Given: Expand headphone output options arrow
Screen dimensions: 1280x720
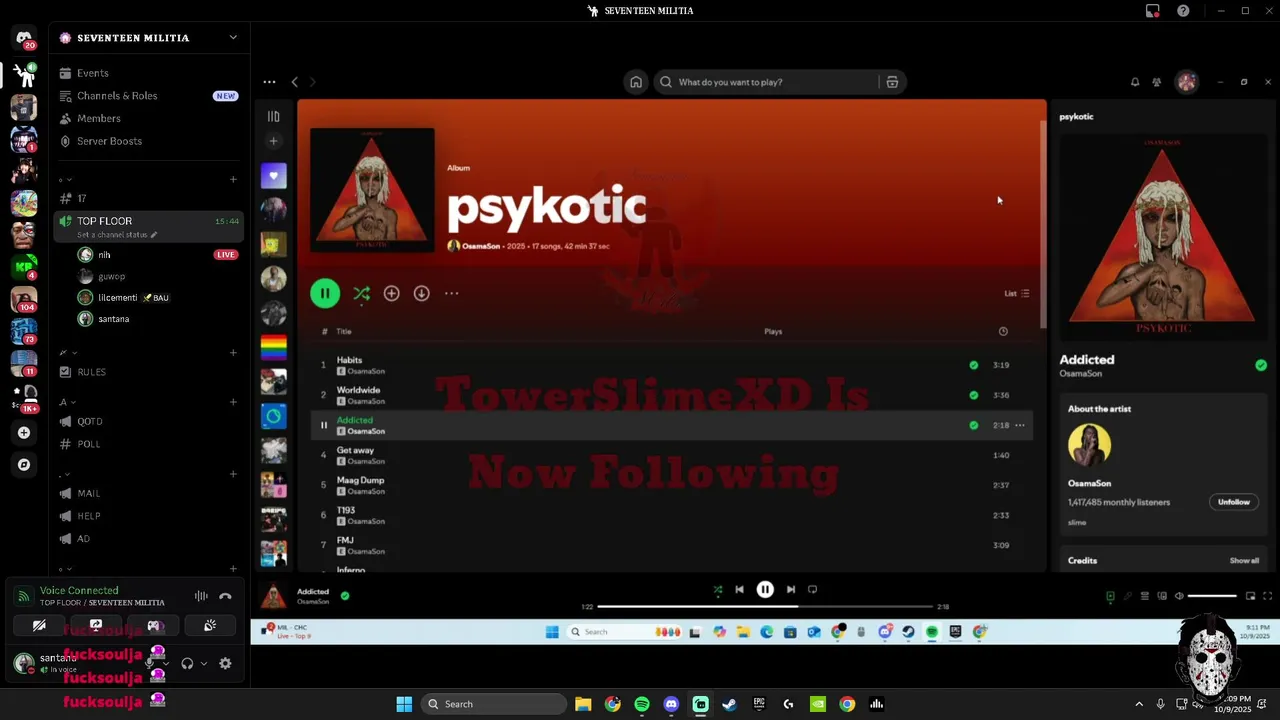Looking at the screenshot, I should [204, 663].
